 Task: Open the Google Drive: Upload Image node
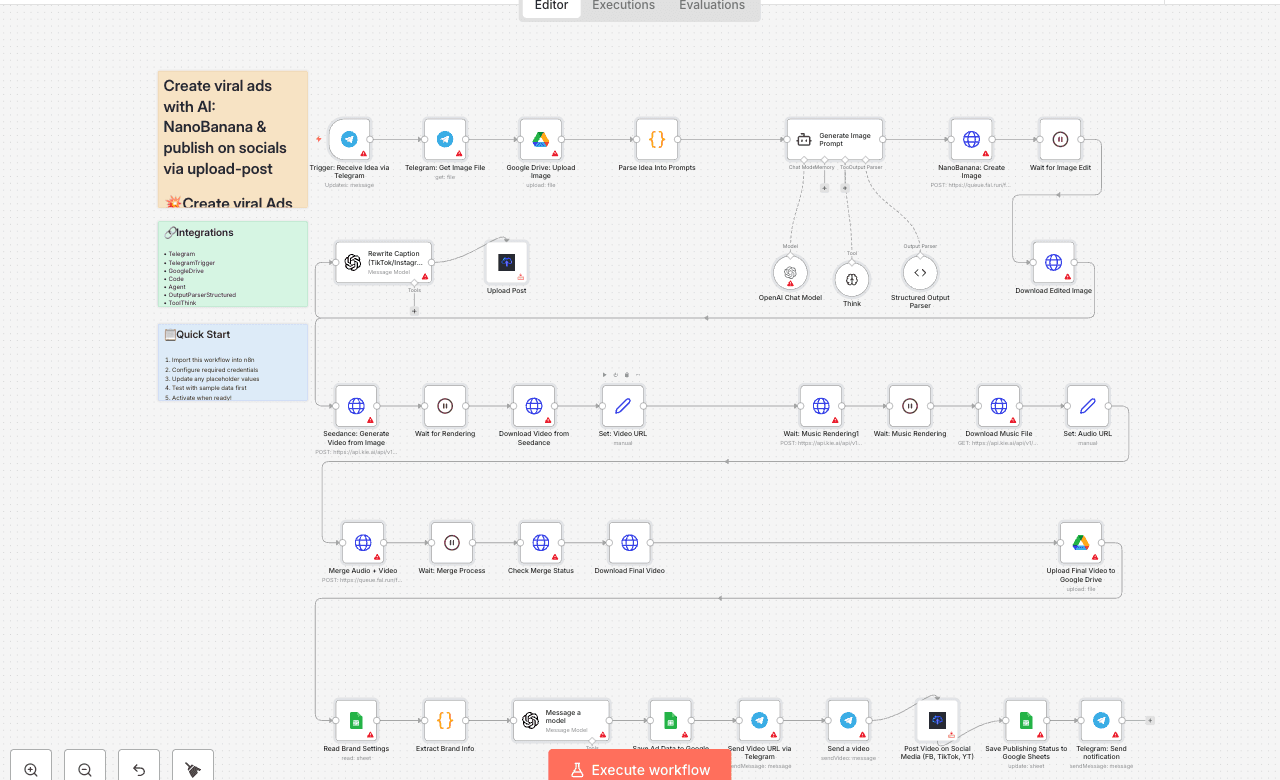point(541,140)
